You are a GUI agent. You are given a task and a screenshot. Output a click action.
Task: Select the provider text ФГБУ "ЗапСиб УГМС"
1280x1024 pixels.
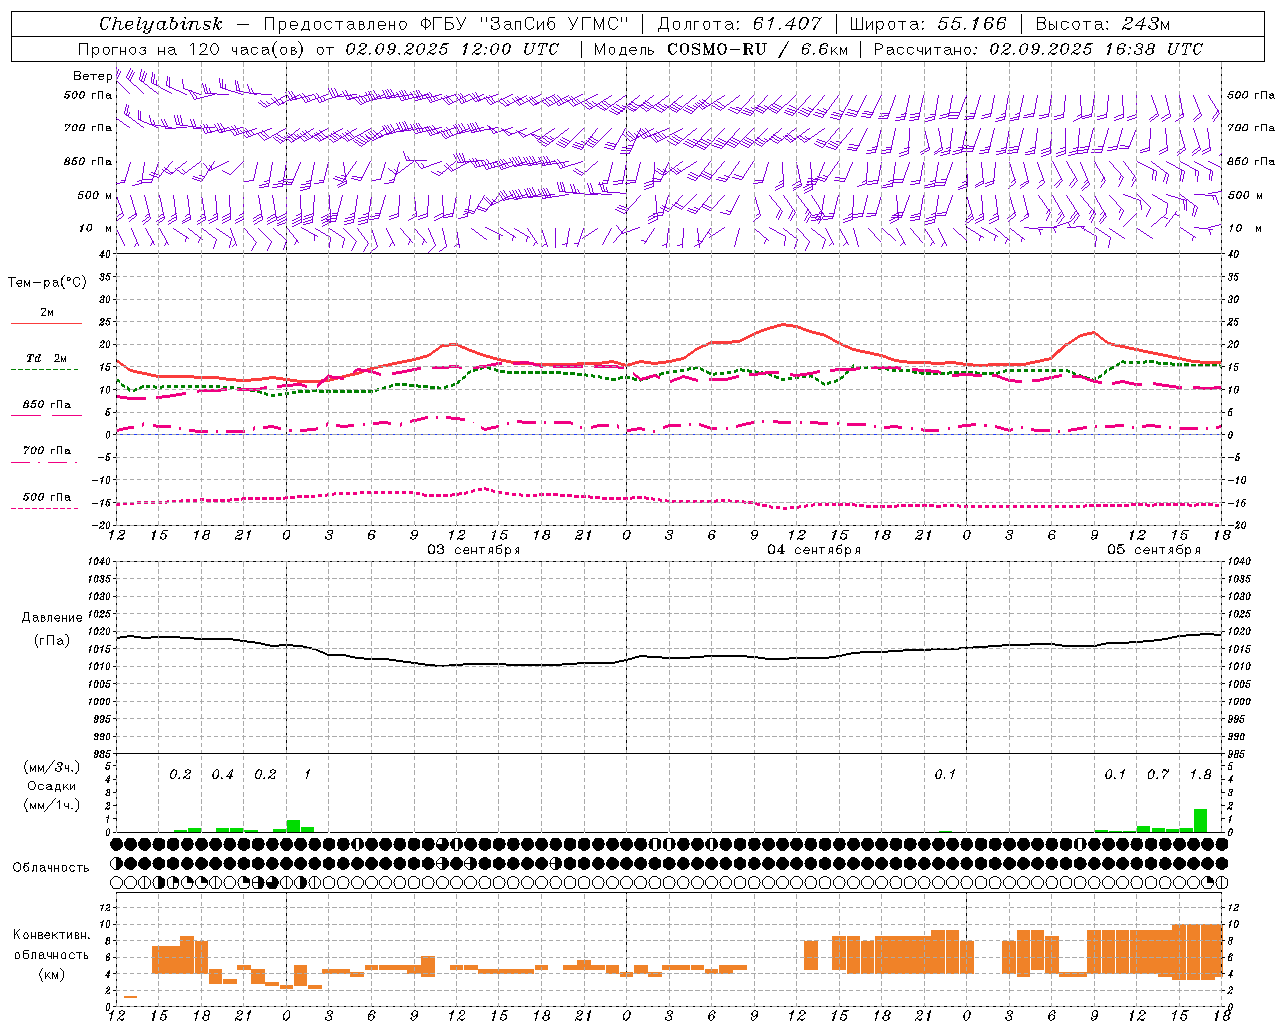526,24
